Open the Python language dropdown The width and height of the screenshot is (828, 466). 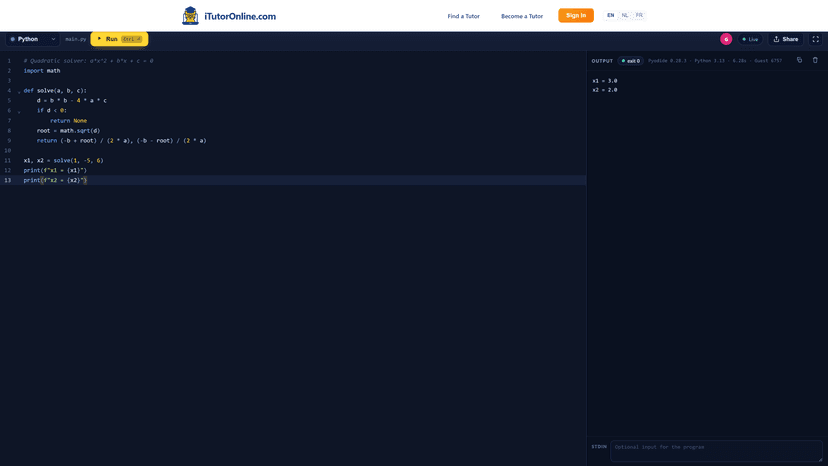(32, 39)
